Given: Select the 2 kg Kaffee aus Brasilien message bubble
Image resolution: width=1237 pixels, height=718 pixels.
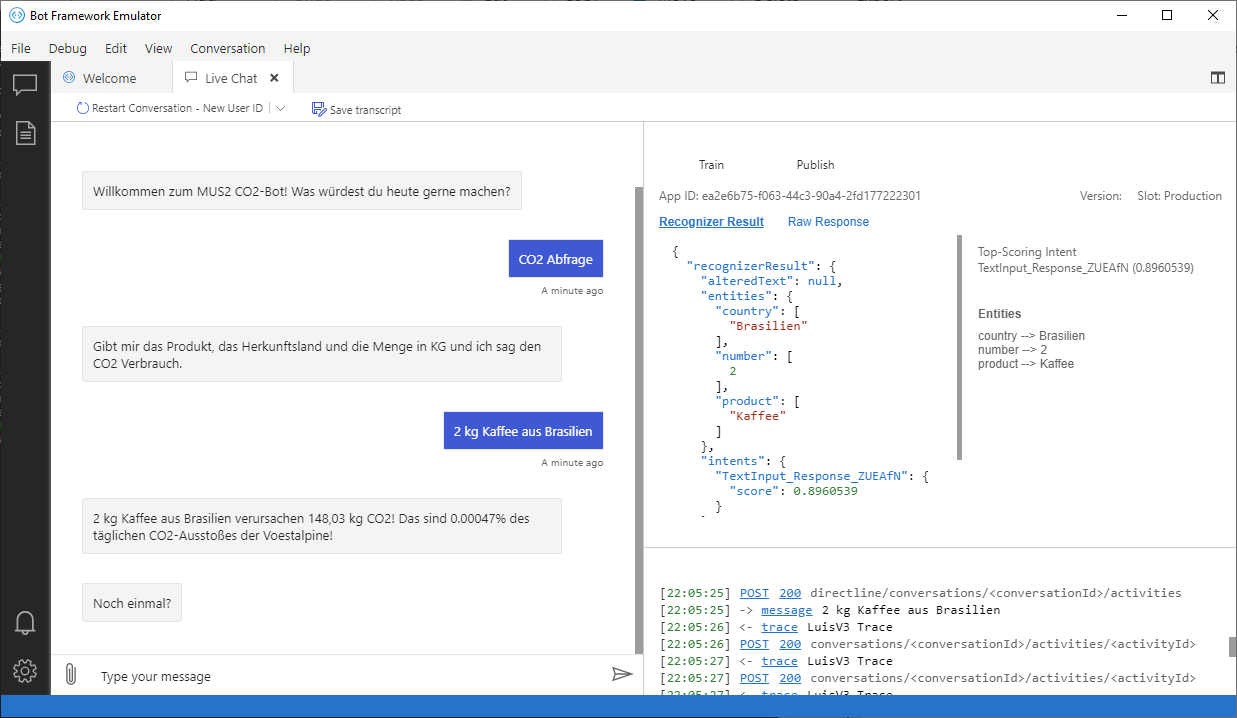Looking at the screenshot, I should click(523, 431).
